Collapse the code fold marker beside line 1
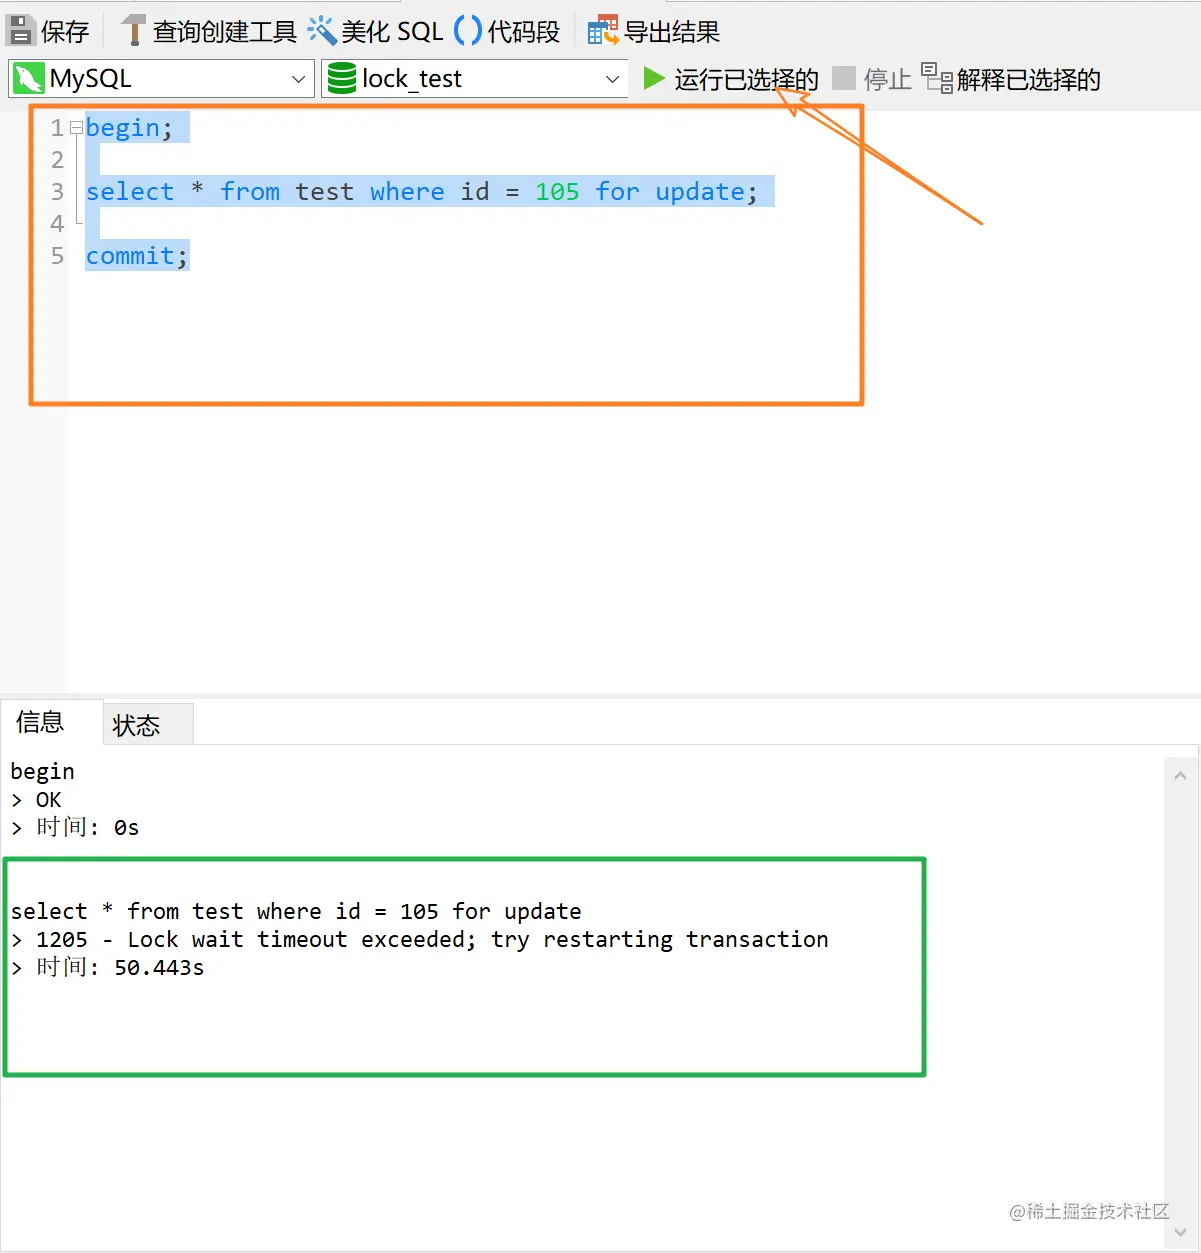Image resolution: width=1201 pixels, height=1253 pixels. click(x=76, y=127)
